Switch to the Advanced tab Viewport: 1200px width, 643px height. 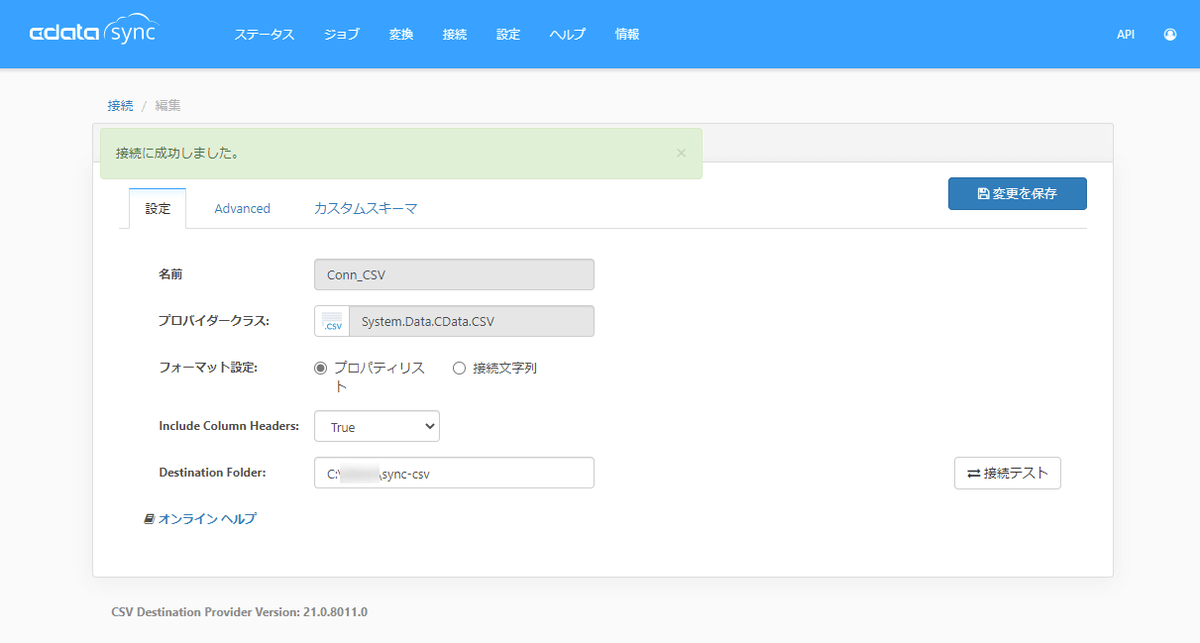pyautogui.click(x=242, y=208)
